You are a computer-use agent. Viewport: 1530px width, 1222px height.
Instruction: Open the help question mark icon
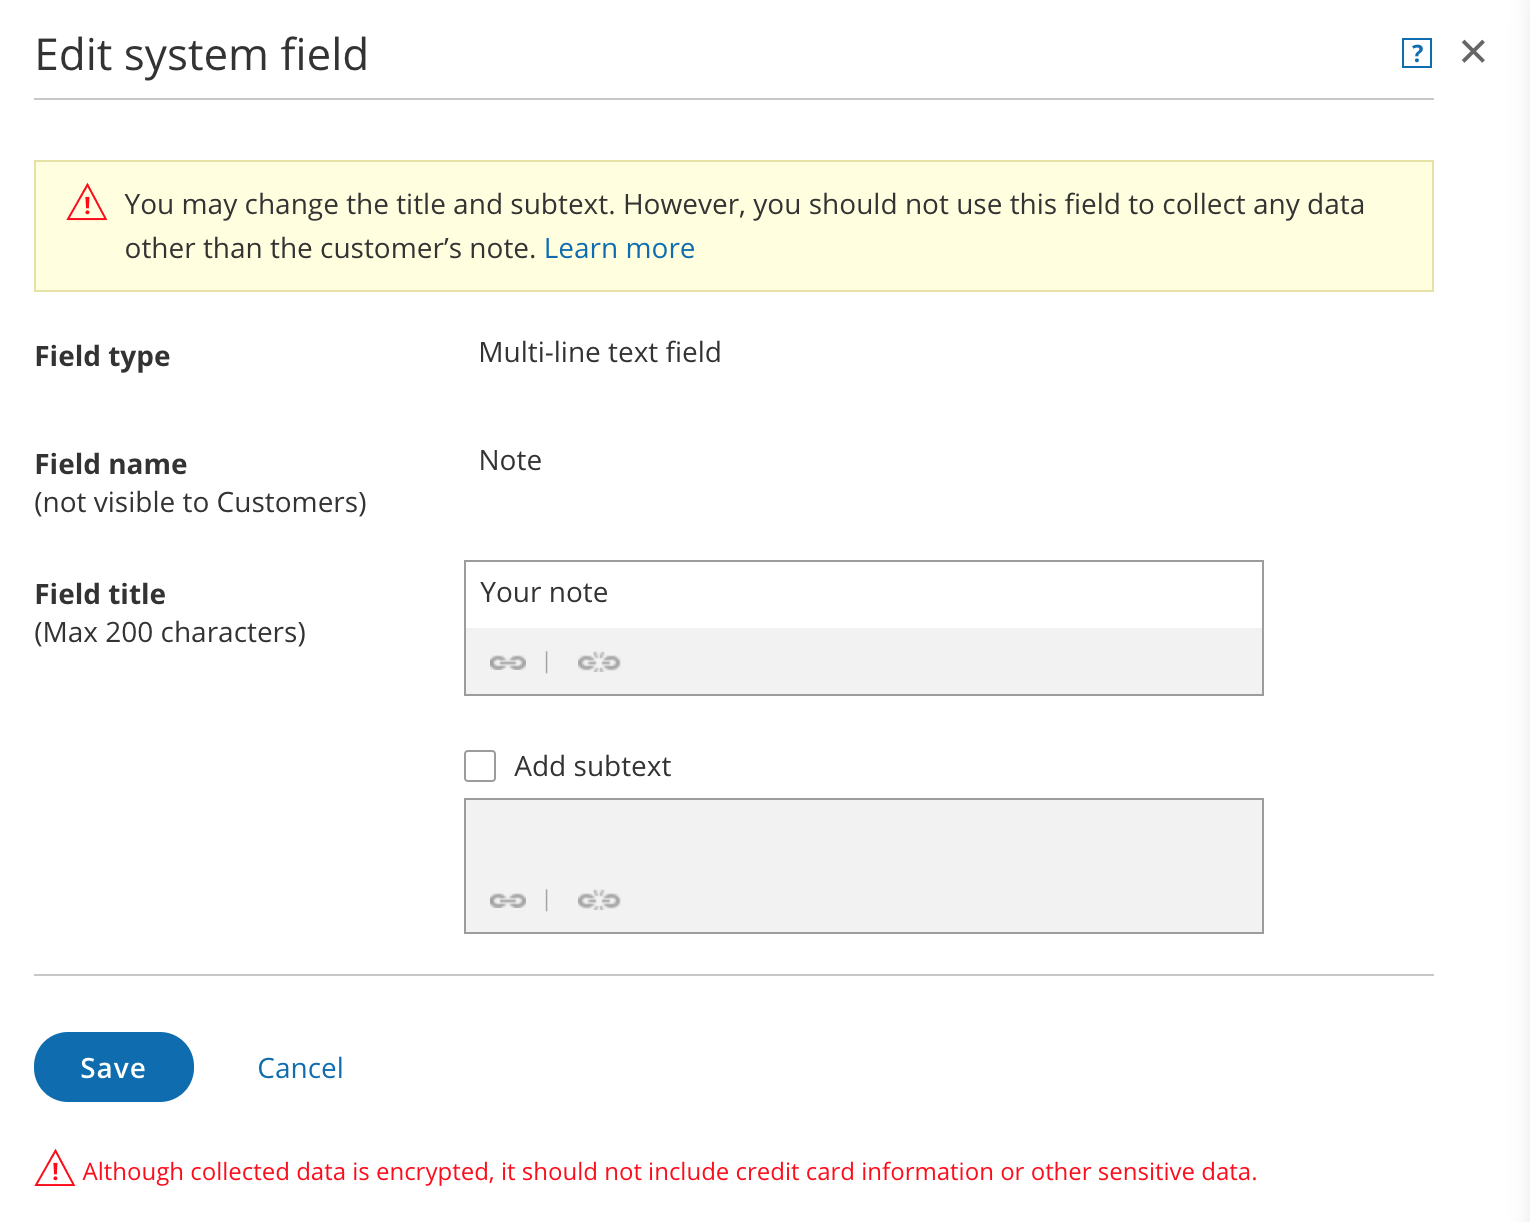(x=1416, y=53)
